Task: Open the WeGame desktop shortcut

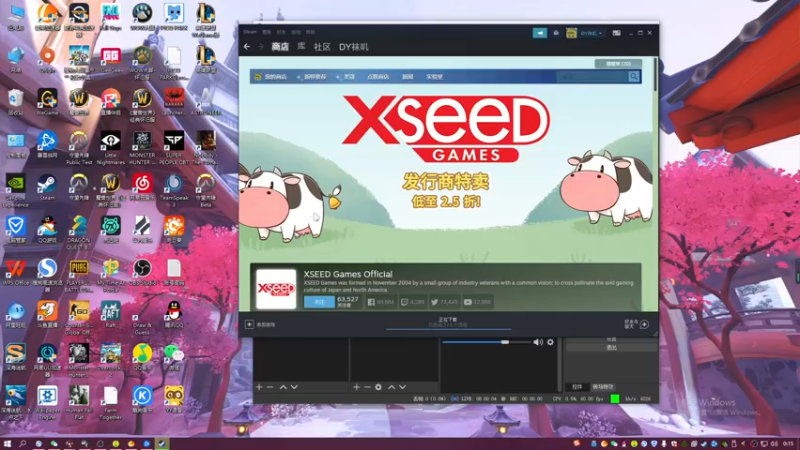Action: click(47, 102)
